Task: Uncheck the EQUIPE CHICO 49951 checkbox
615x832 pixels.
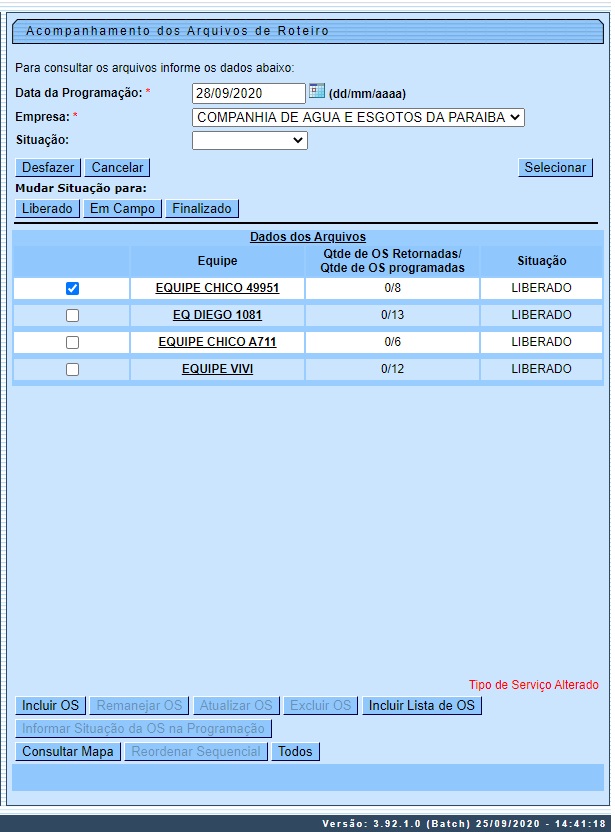Action: tap(72, 288)
